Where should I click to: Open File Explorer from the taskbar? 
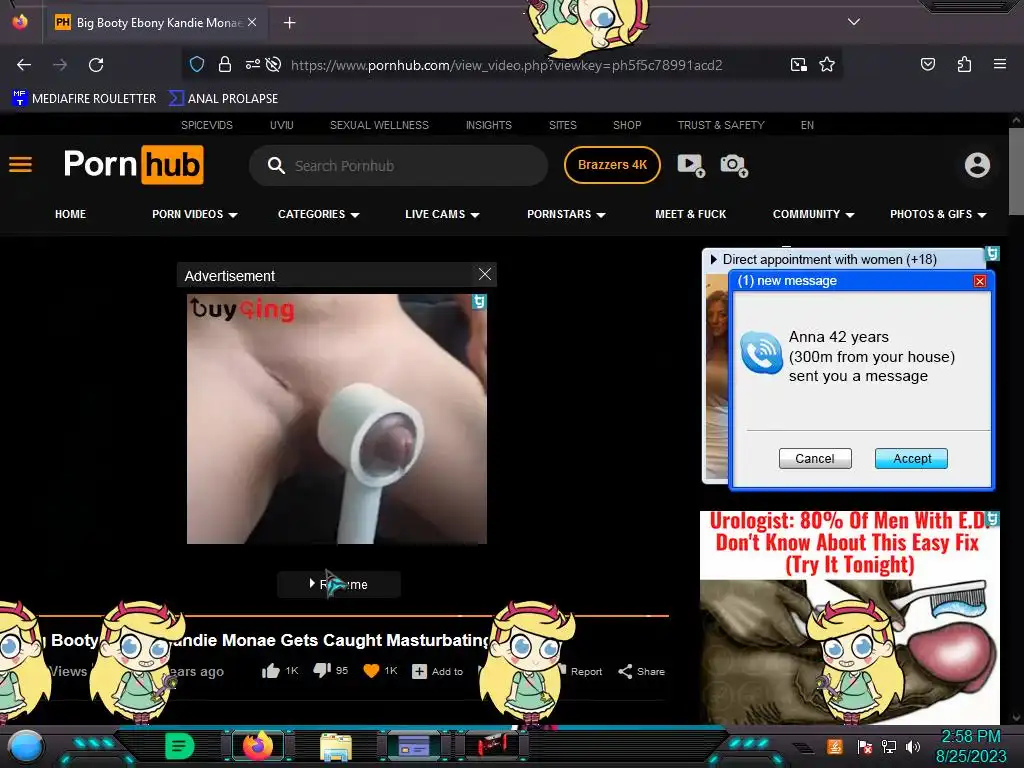click(x=336, y=746)
